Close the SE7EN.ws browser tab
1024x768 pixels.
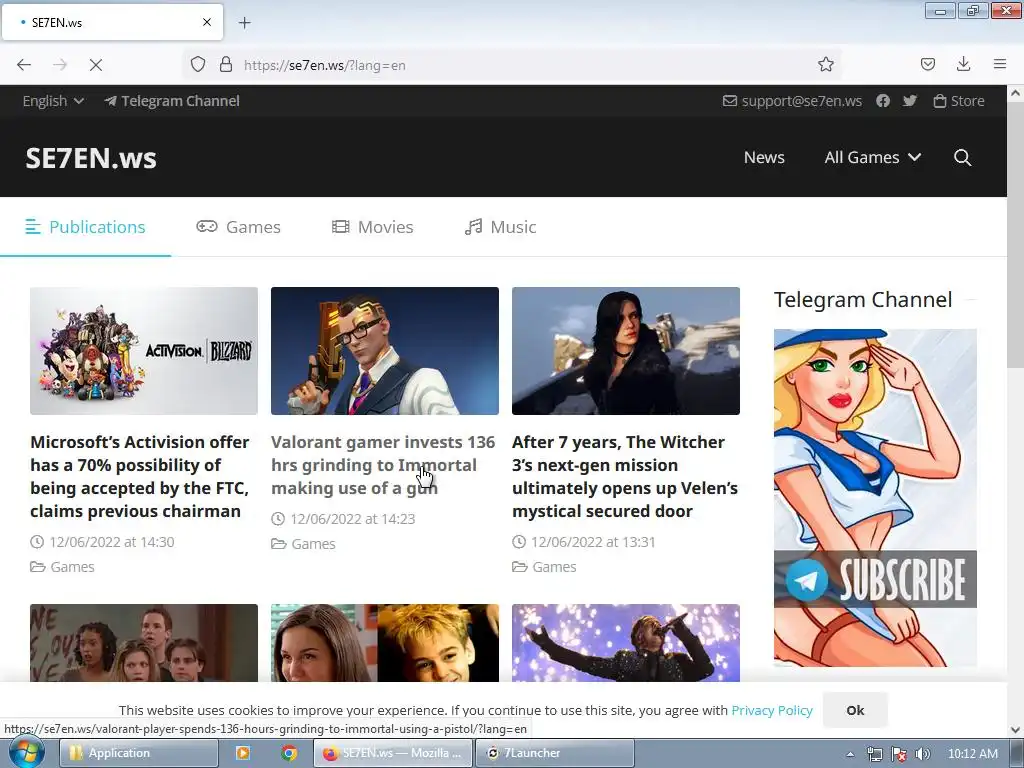207,22
